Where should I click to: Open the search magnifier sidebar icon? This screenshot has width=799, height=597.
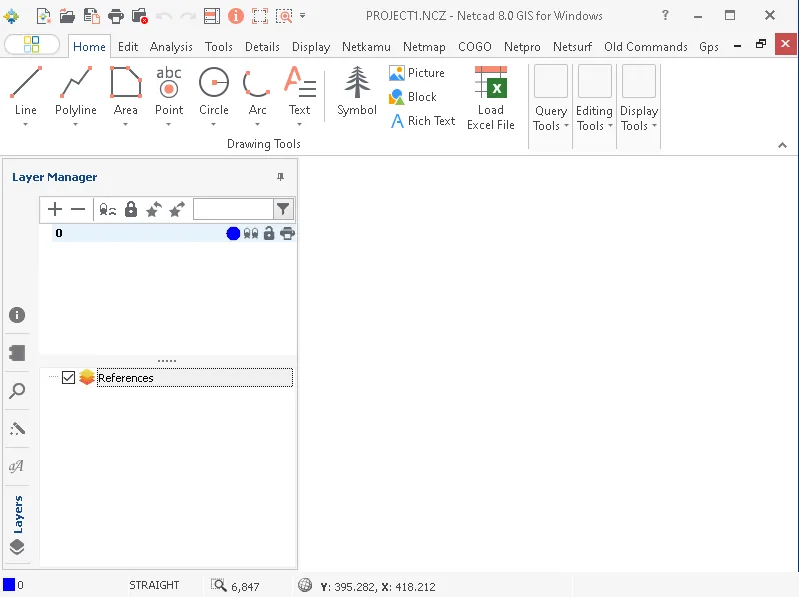click(17, 391)
